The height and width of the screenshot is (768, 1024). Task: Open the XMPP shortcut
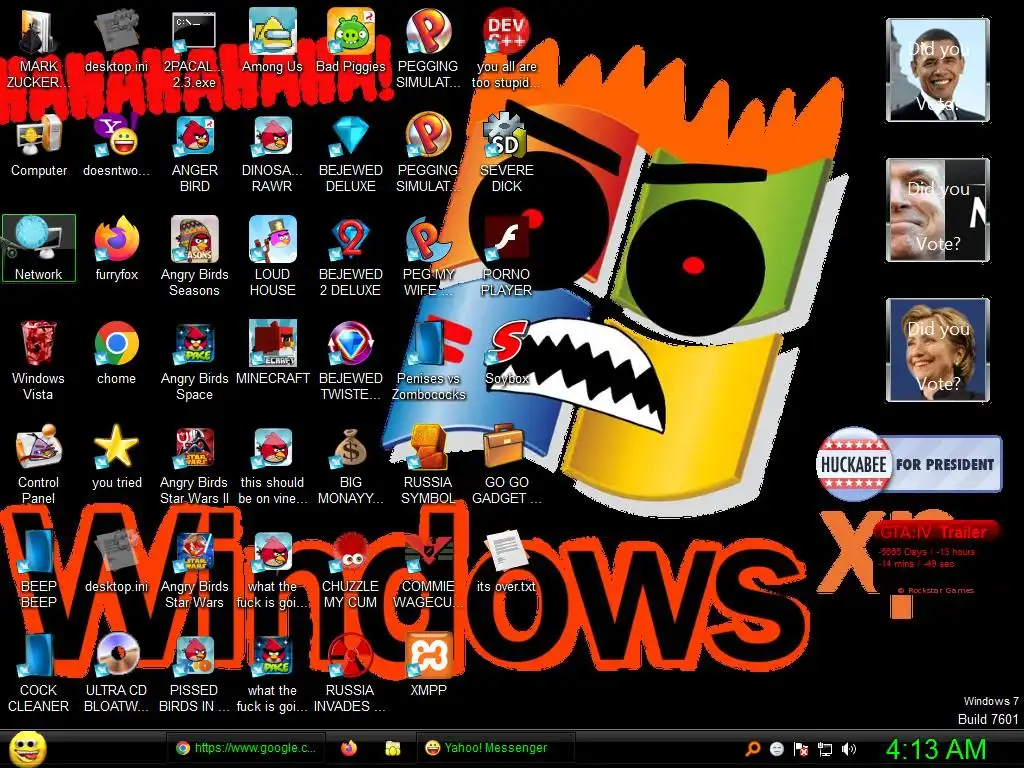point(428,665)
